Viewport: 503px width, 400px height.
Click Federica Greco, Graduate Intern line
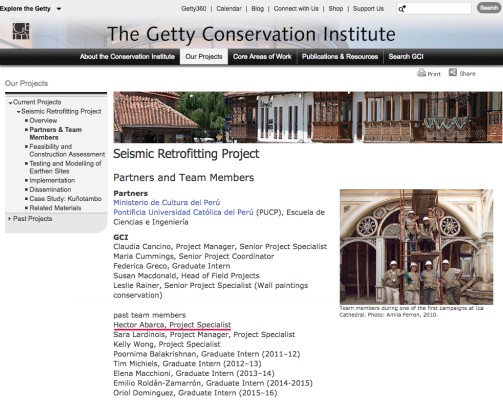point(172,266)
